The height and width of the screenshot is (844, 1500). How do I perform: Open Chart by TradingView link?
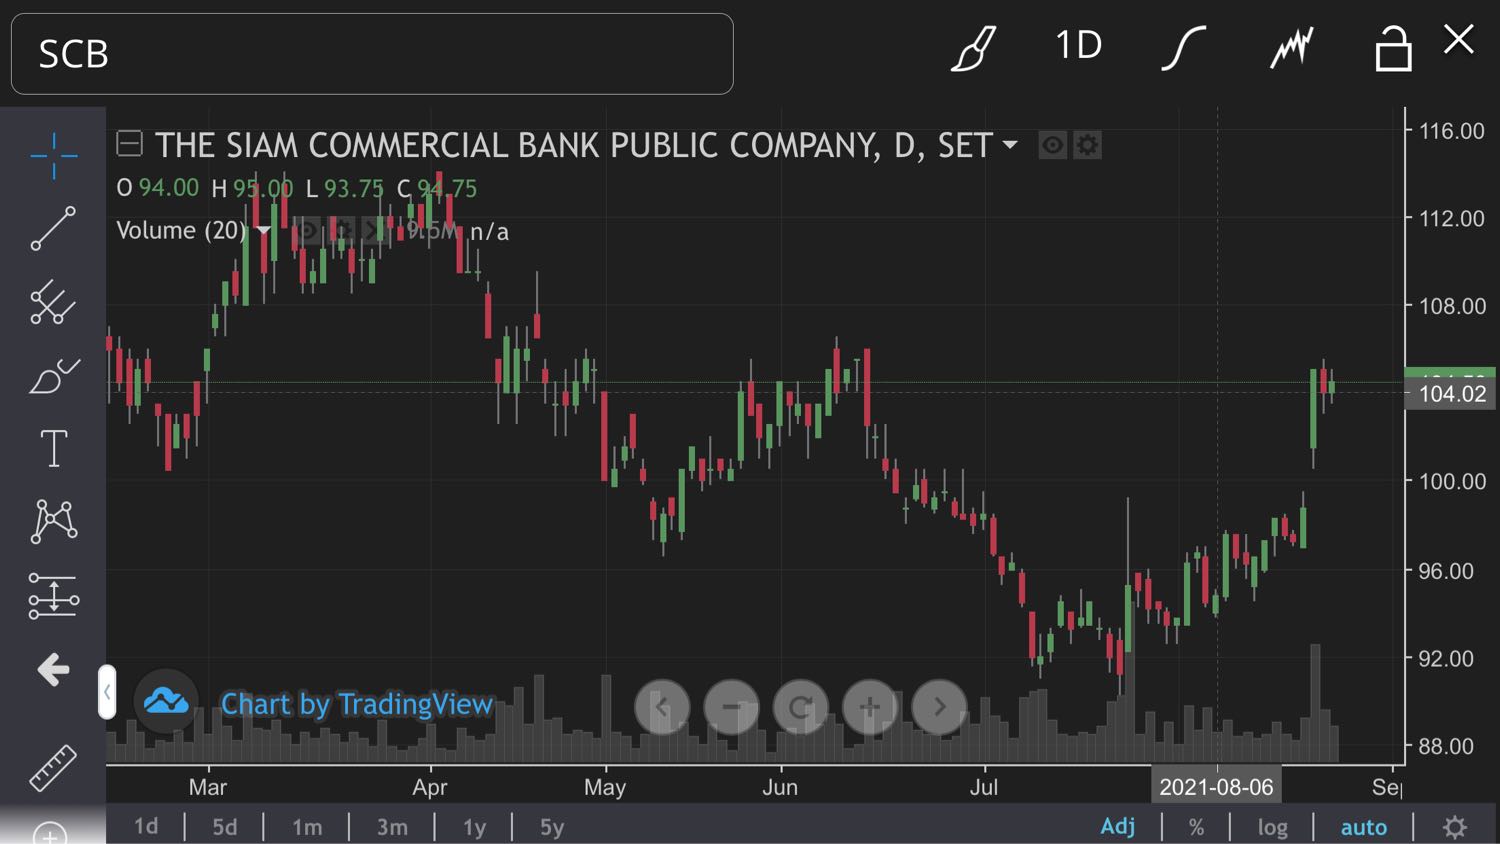357,704
